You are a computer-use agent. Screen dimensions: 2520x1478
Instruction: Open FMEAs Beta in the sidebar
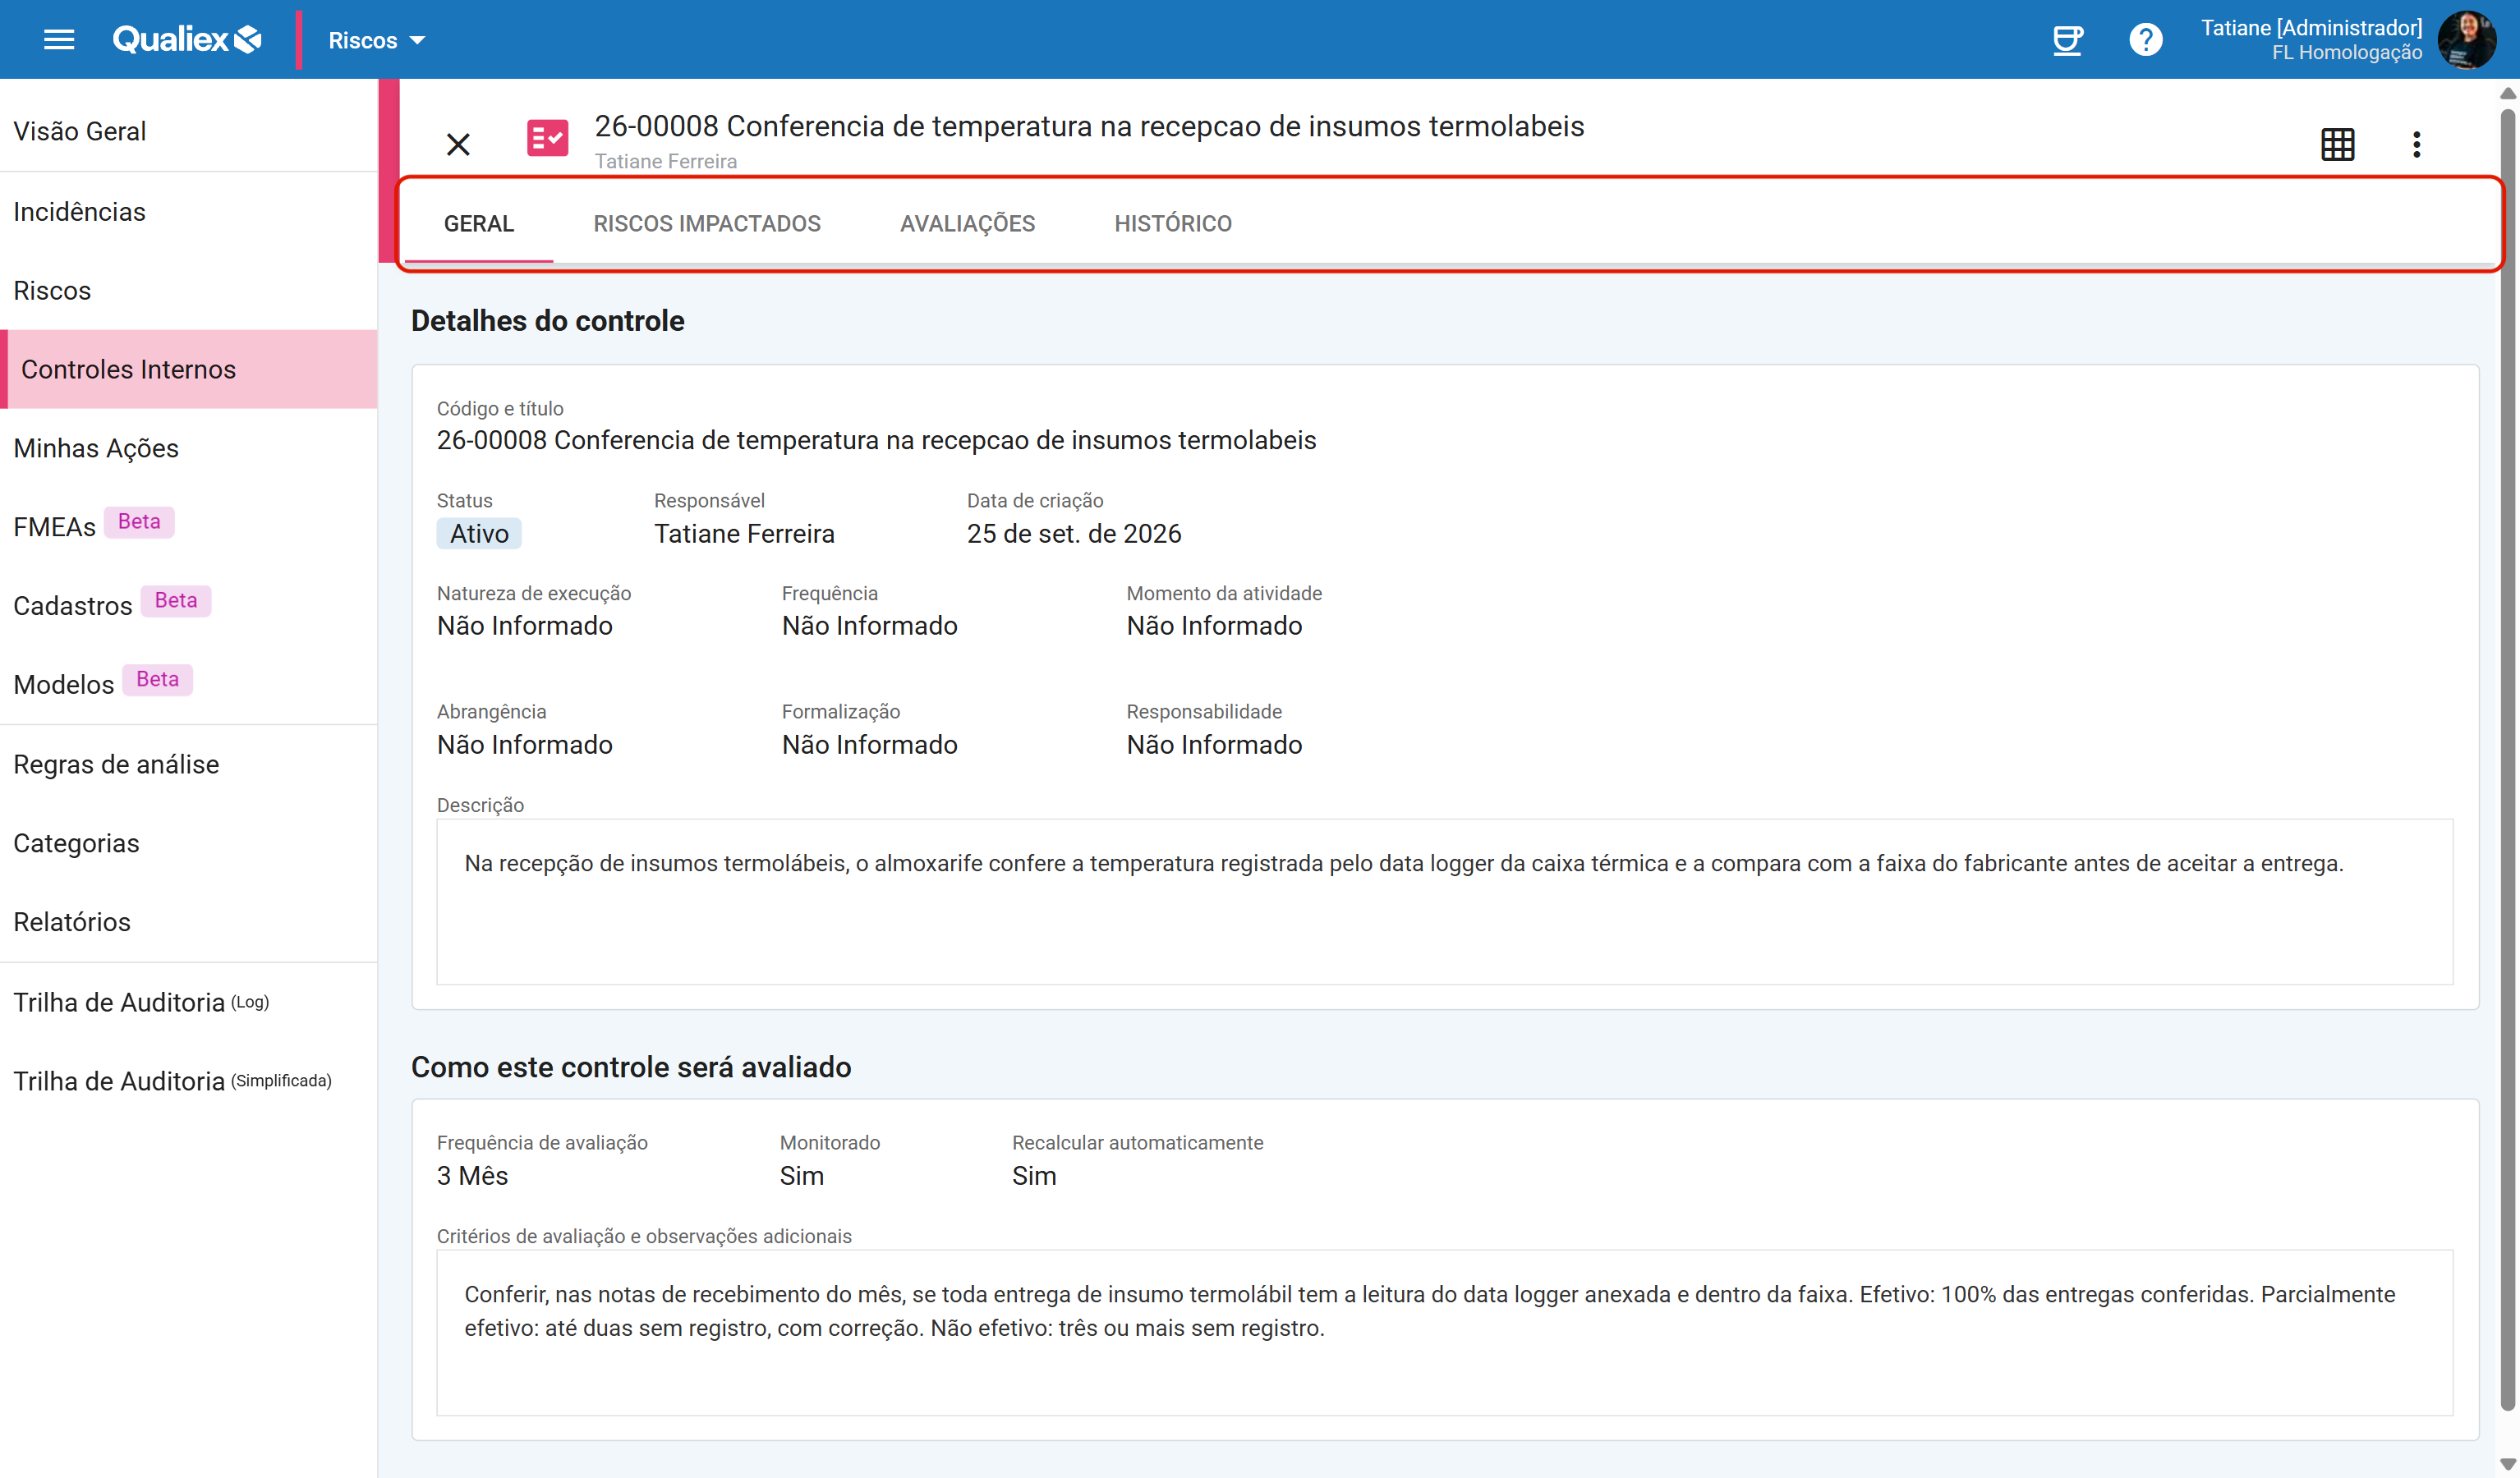(x=189, y=526)
